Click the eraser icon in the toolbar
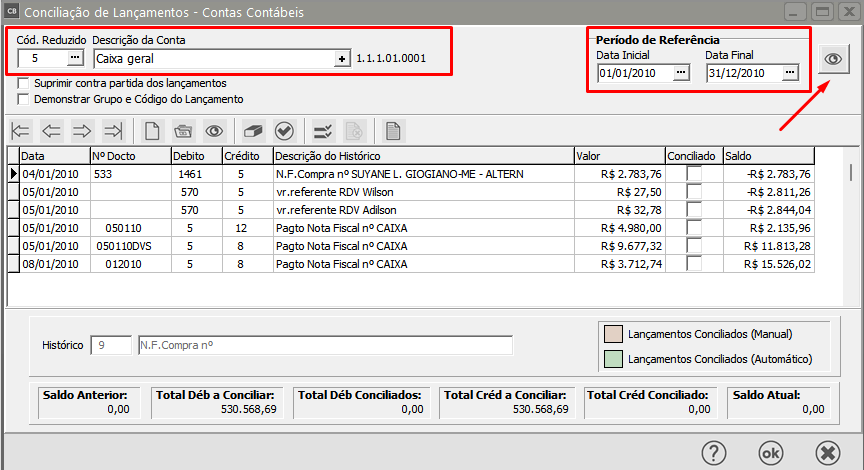Image resolution: width=864 pixels, height=470 pixels. (x=253, y=130)
